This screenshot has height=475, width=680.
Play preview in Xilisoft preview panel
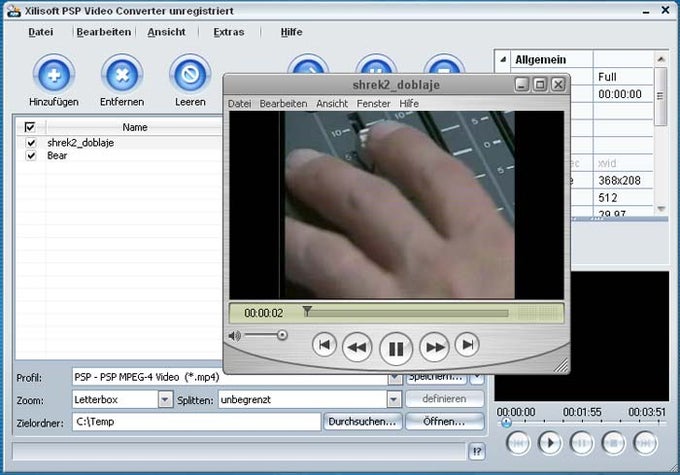click(549, 443)
